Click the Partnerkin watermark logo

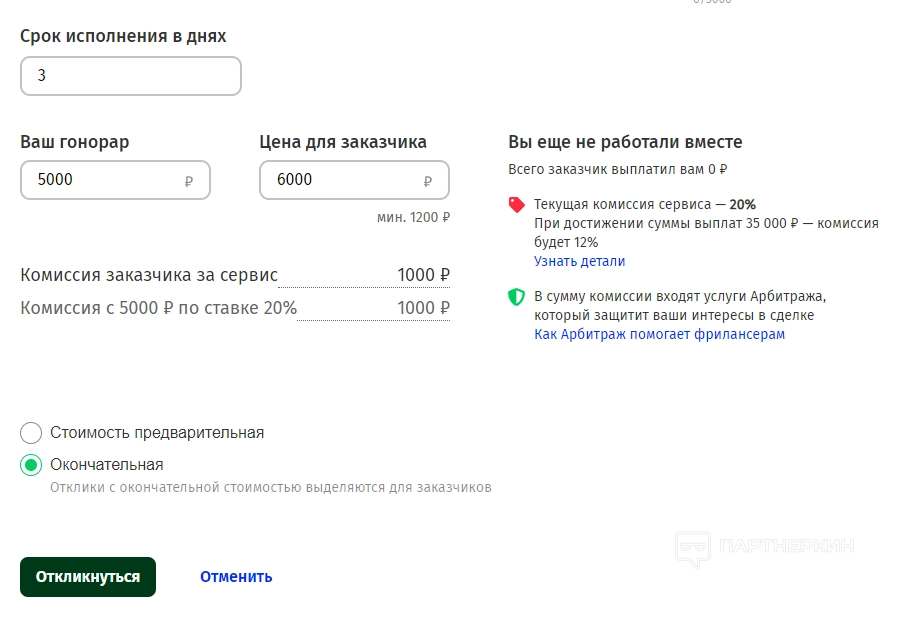click(764, 546)
